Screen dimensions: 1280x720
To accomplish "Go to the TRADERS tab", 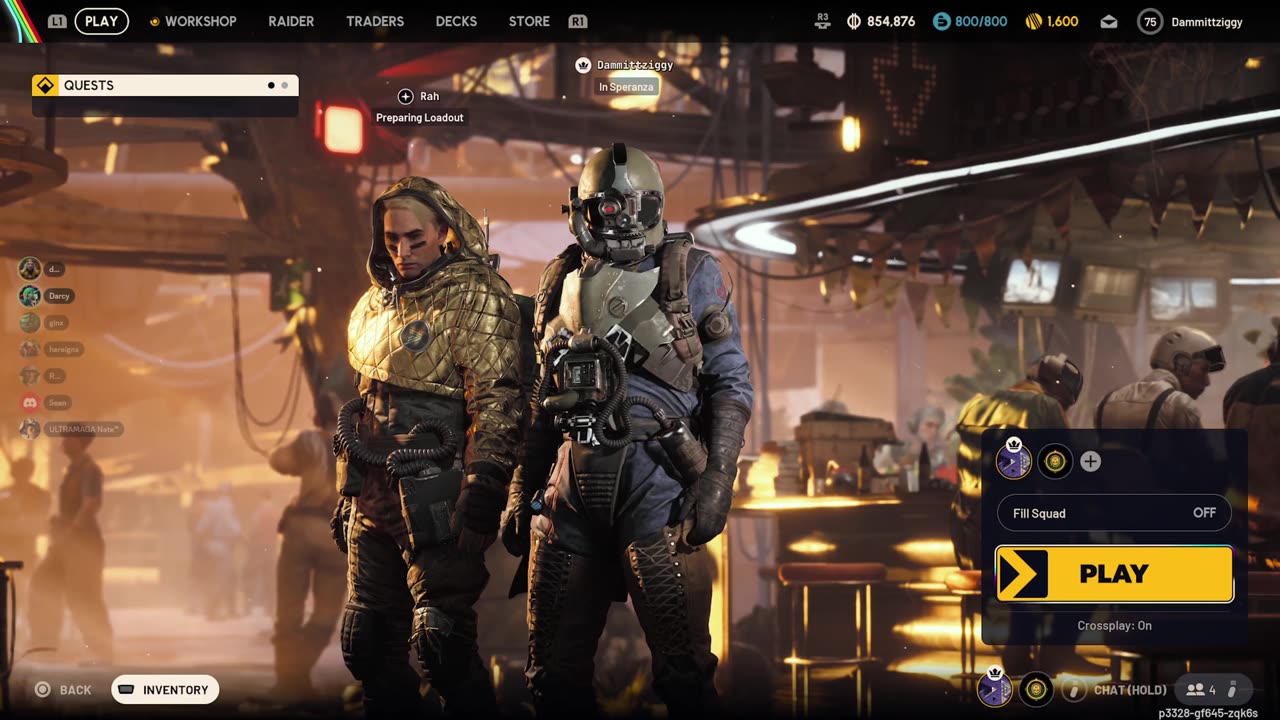I will [375, 21].
